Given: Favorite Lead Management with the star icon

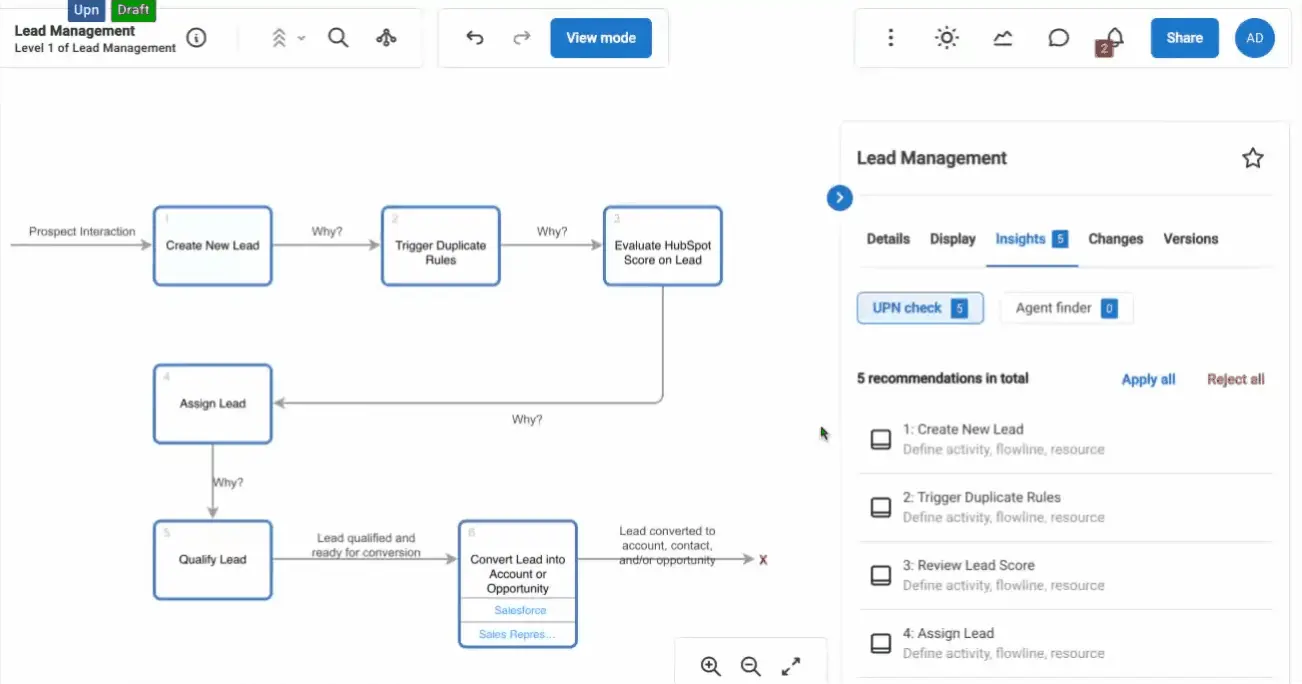Looking at the screenshot, I should pyautogui.click(x=1252, y=158).
